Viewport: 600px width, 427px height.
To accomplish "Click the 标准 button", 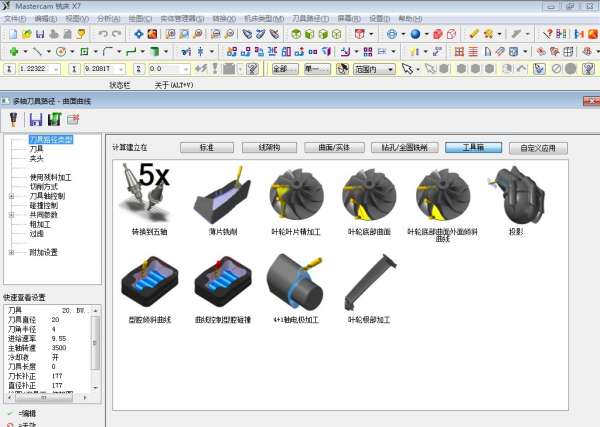I will 207,148.
